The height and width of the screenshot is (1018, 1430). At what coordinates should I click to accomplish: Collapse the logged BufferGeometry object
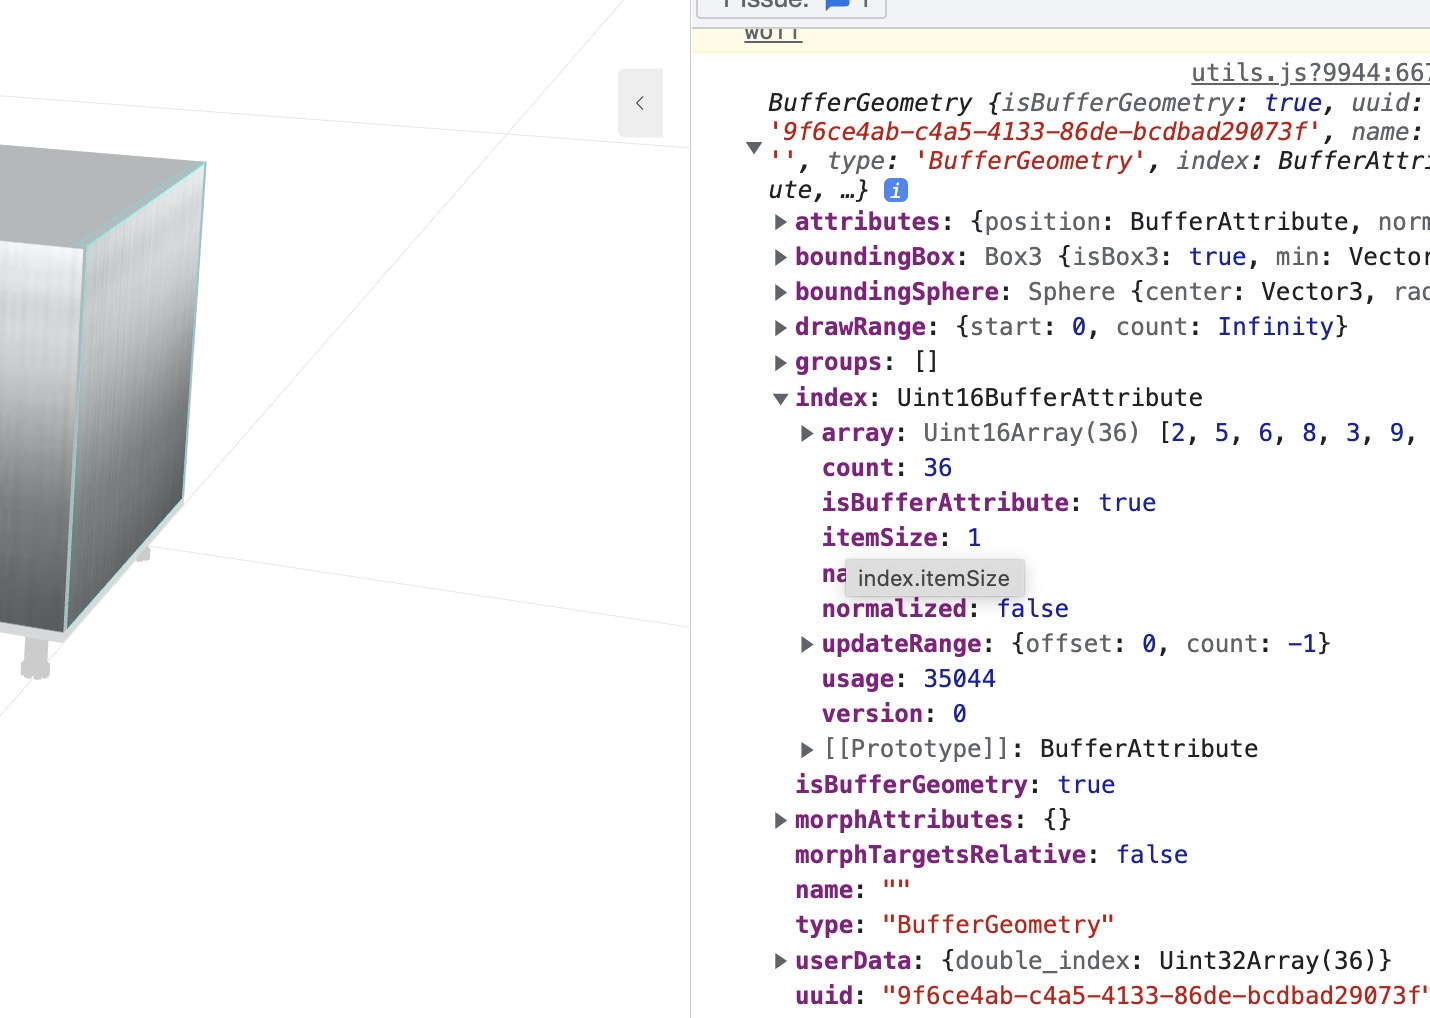(x=754, y=147)
